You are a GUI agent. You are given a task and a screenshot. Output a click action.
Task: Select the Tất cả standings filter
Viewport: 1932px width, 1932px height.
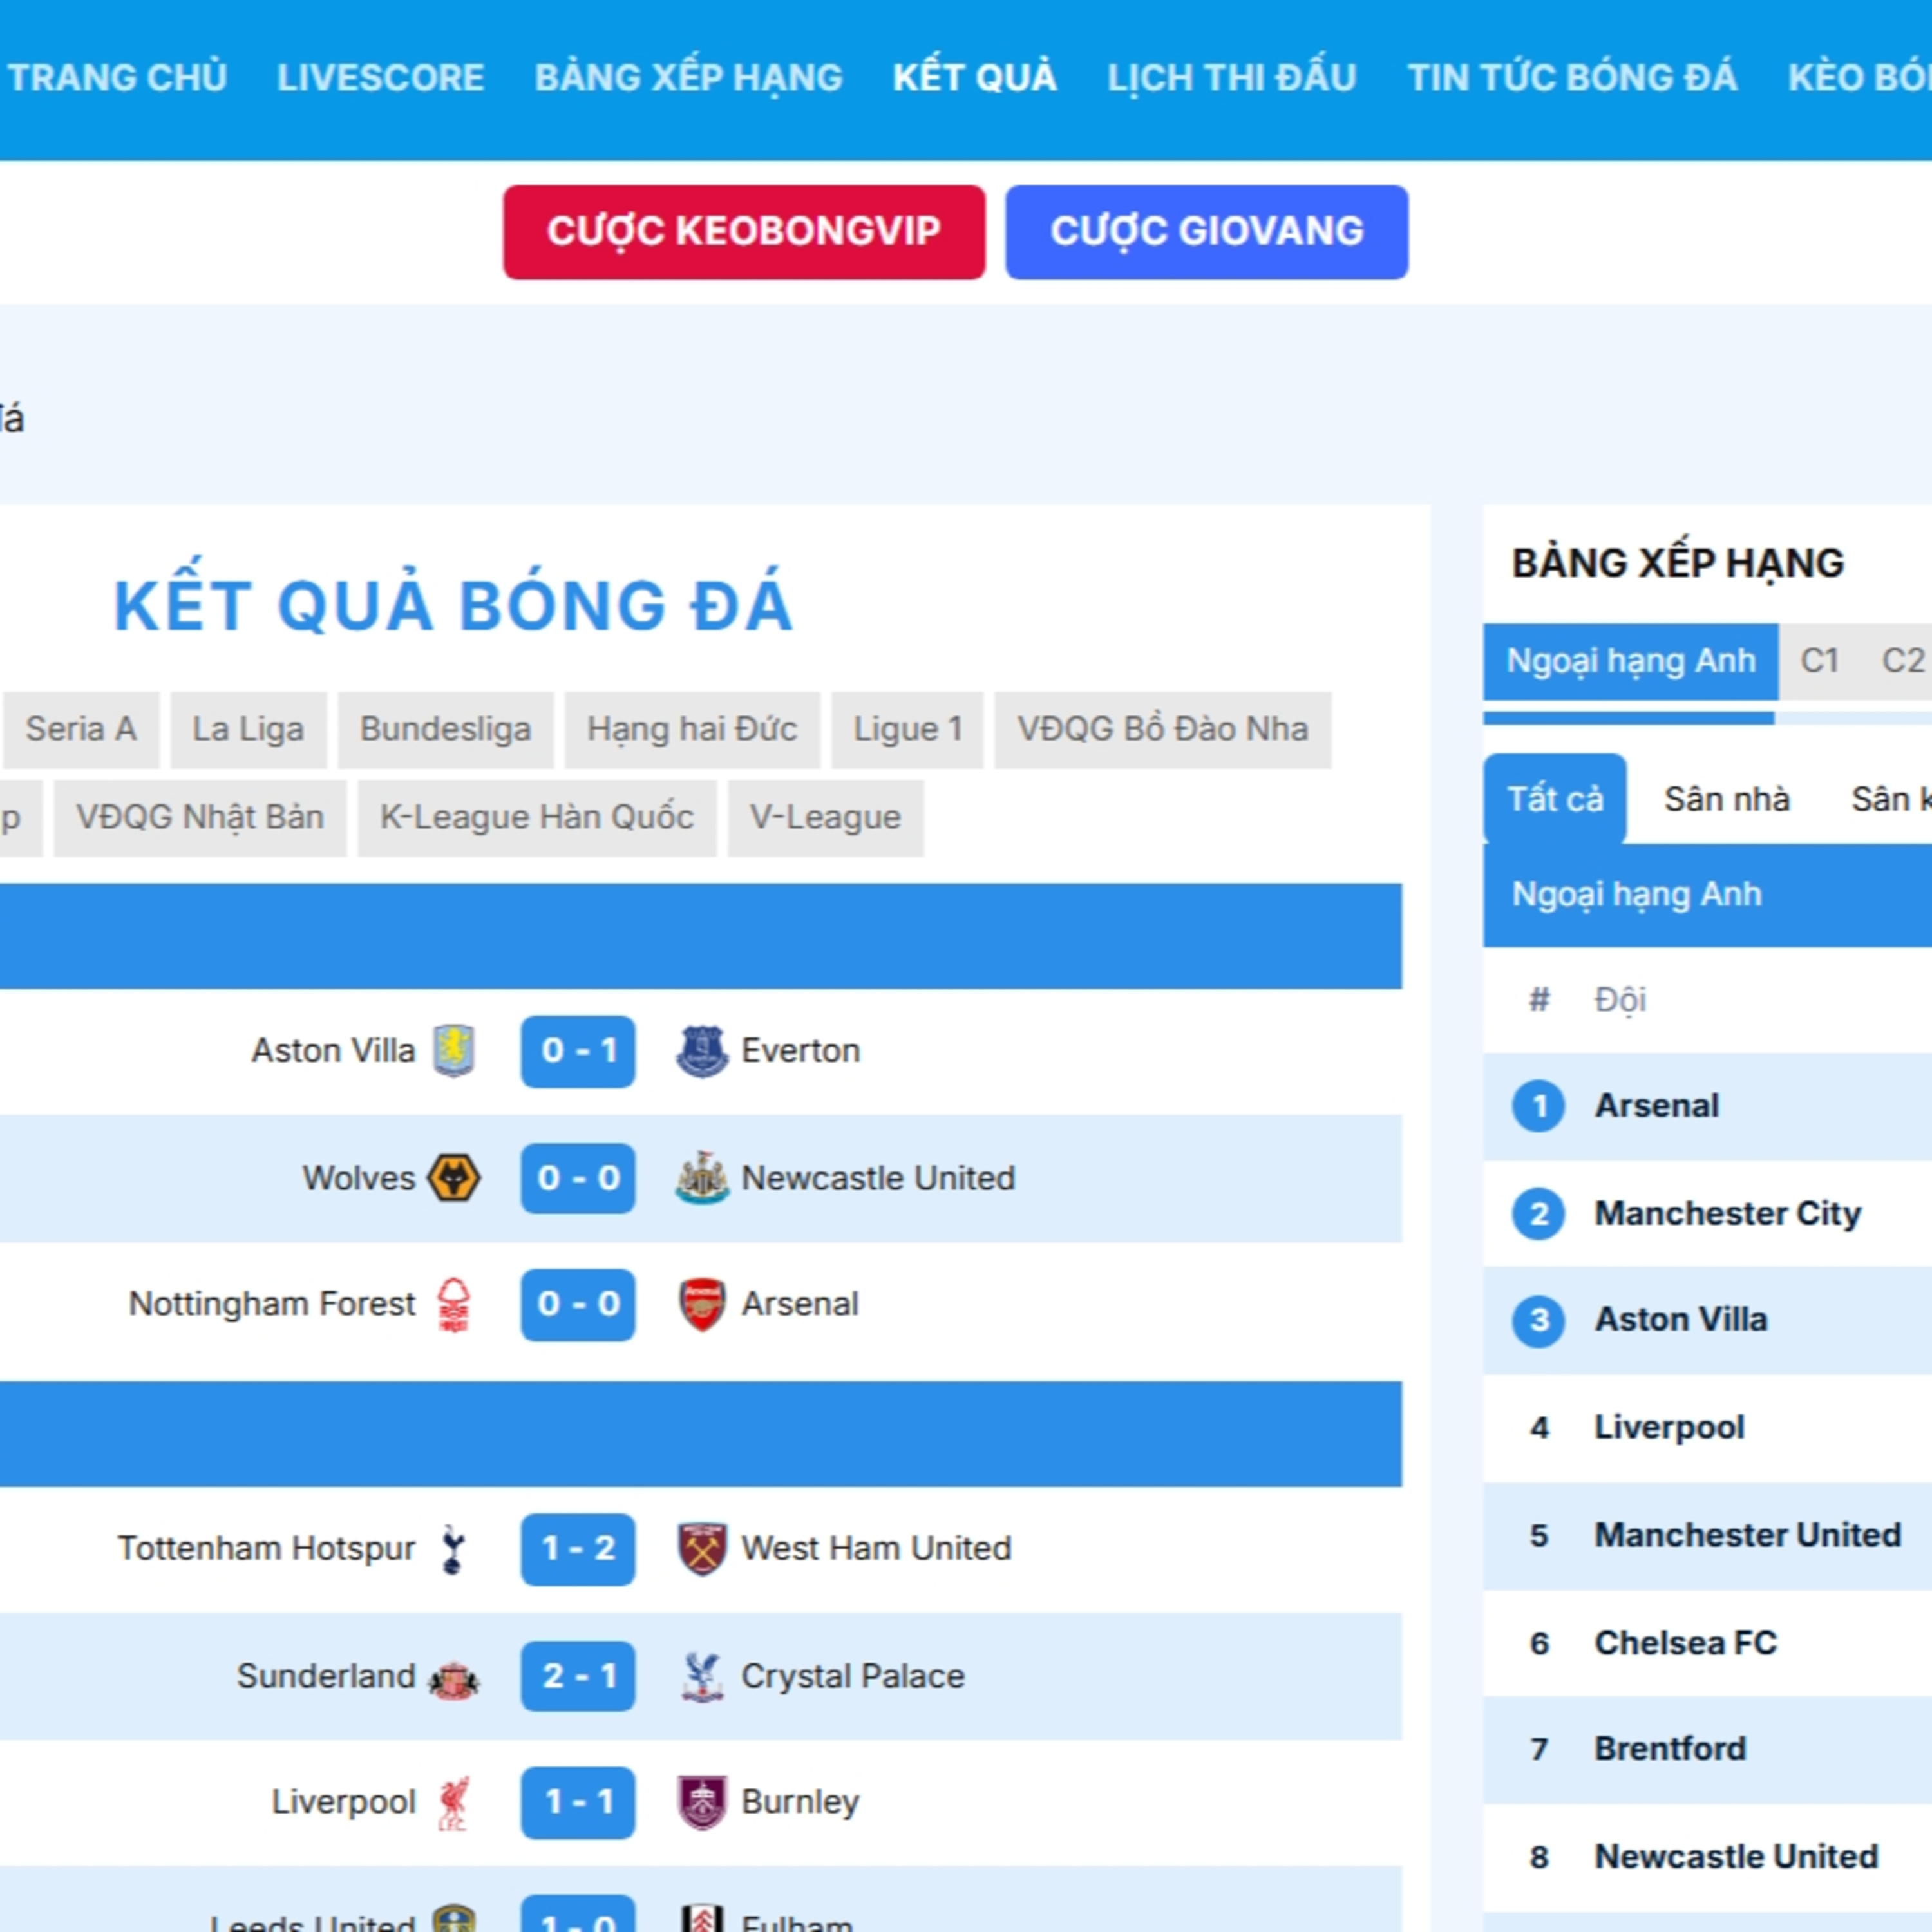pyautogui.click(x=1555, y=799)
